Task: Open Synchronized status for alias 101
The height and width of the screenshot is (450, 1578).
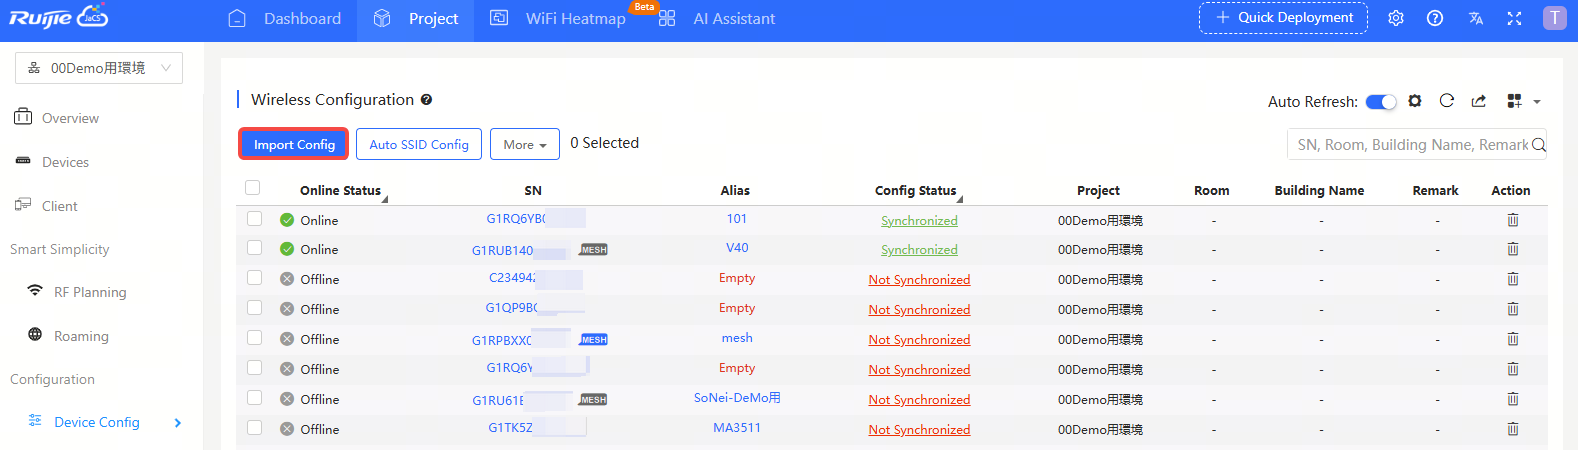Action: pos(919,221)
